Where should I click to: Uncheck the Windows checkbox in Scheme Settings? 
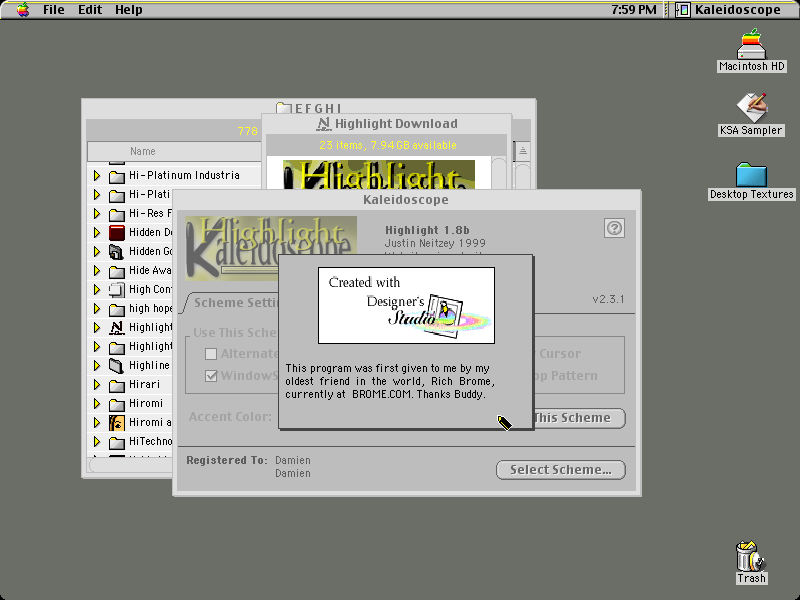click(x=211, y=376)
